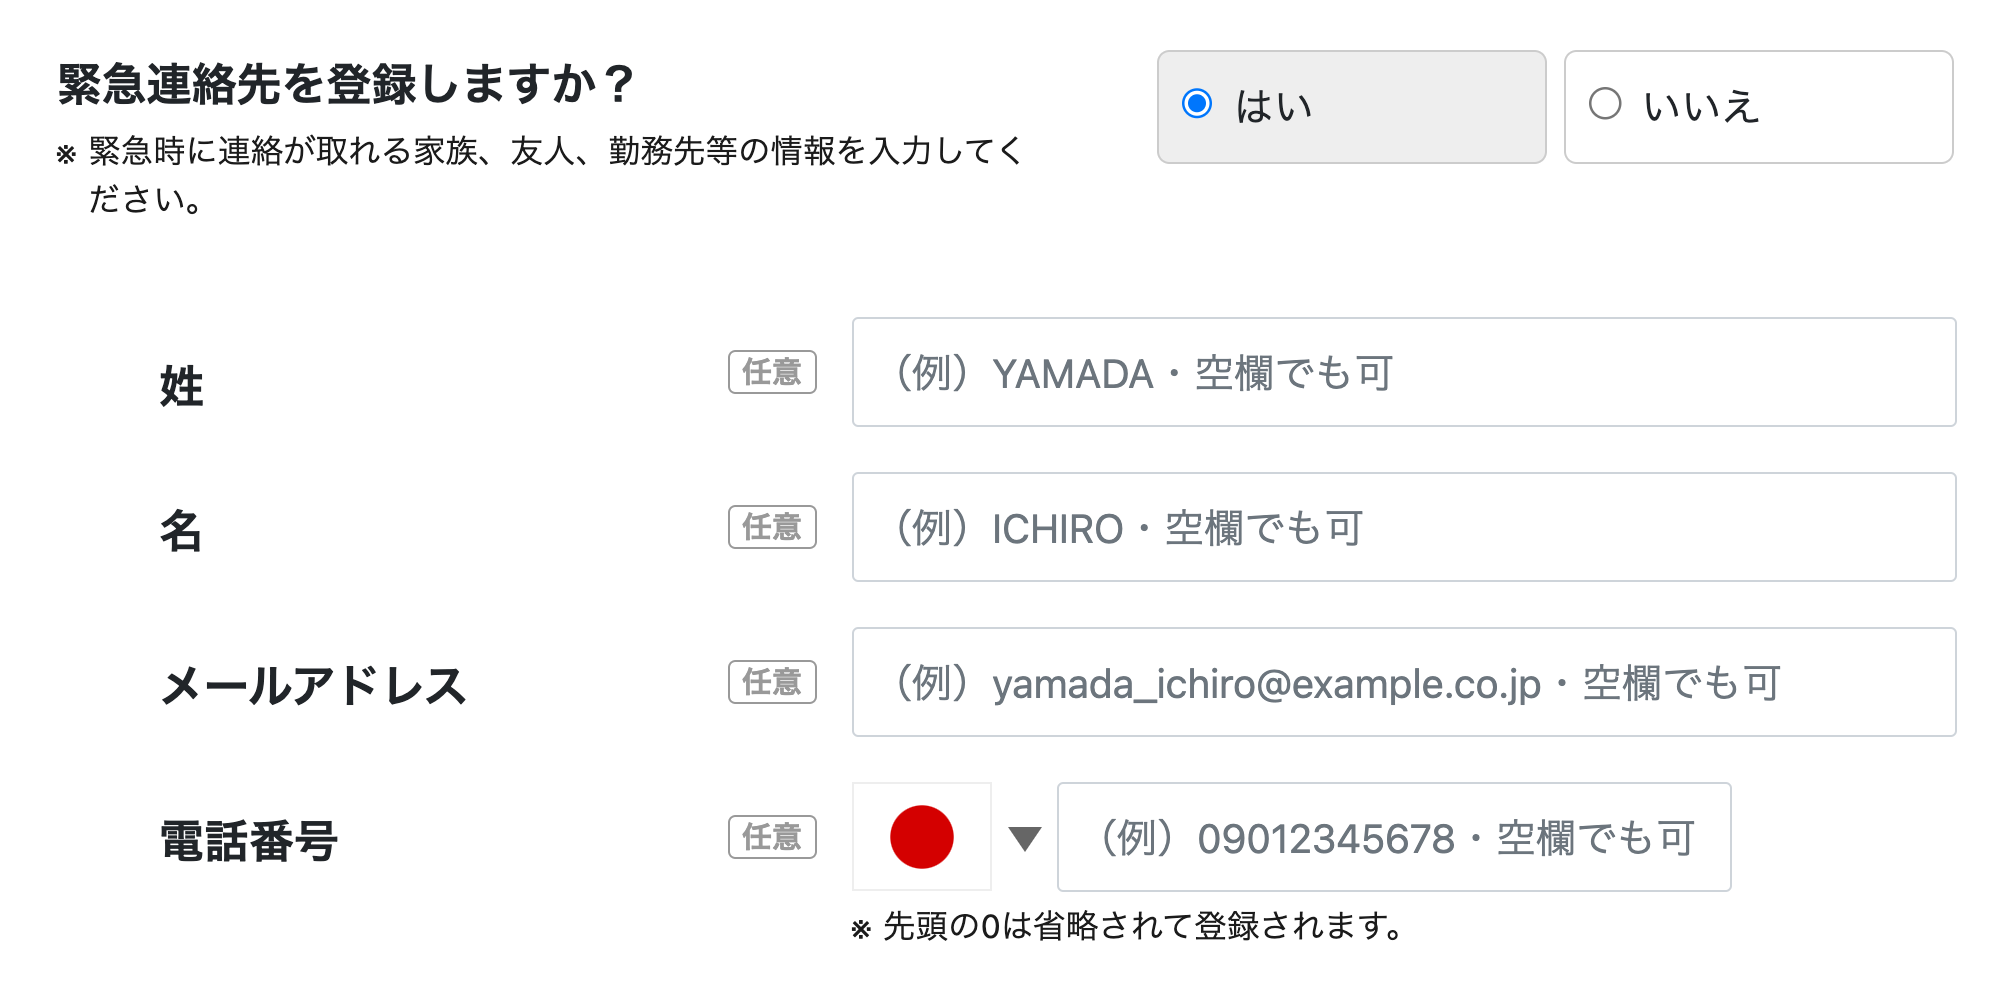Select the はい radio button
The width and height of the screenshot is (1994, 990).
pos(1196,103)
